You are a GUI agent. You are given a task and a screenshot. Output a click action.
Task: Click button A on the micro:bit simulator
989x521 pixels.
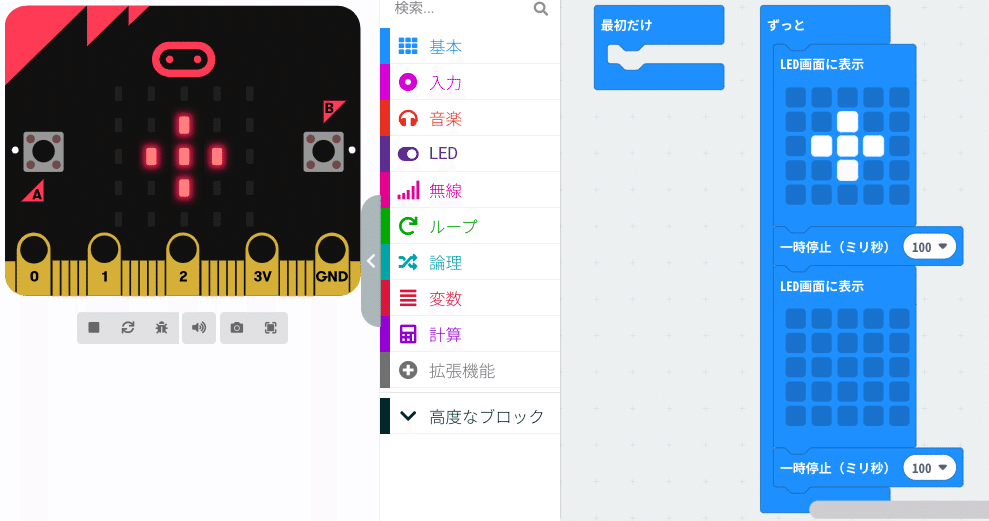44,151
